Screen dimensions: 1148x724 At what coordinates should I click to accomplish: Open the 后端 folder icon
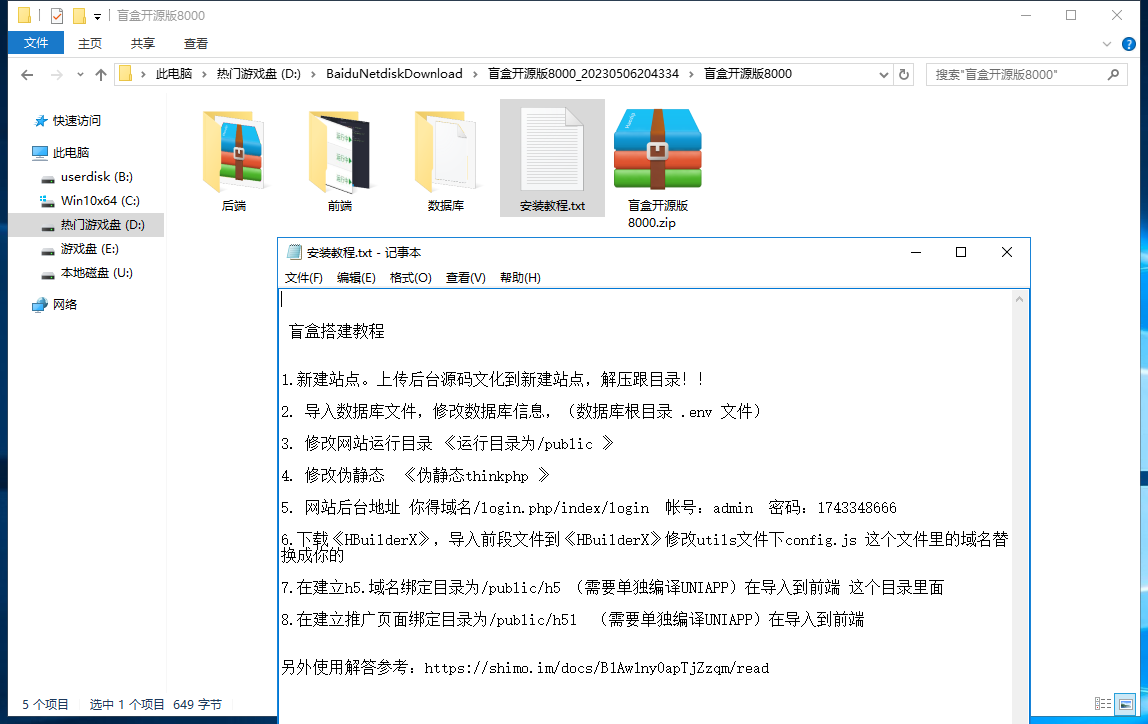pyautogui.click(x=234, y=151)
